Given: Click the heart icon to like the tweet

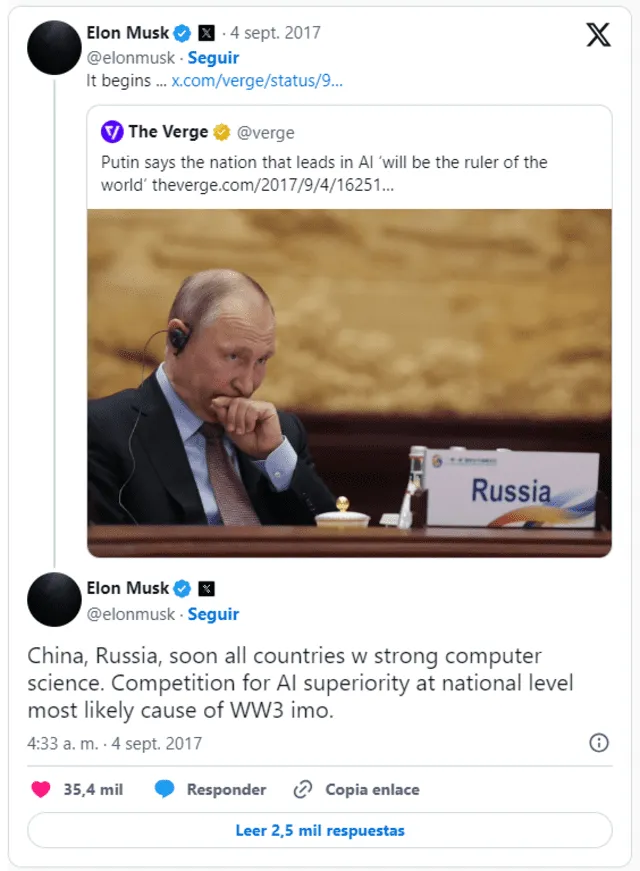Looking at the screenshot, I should (x=42, y=789).
